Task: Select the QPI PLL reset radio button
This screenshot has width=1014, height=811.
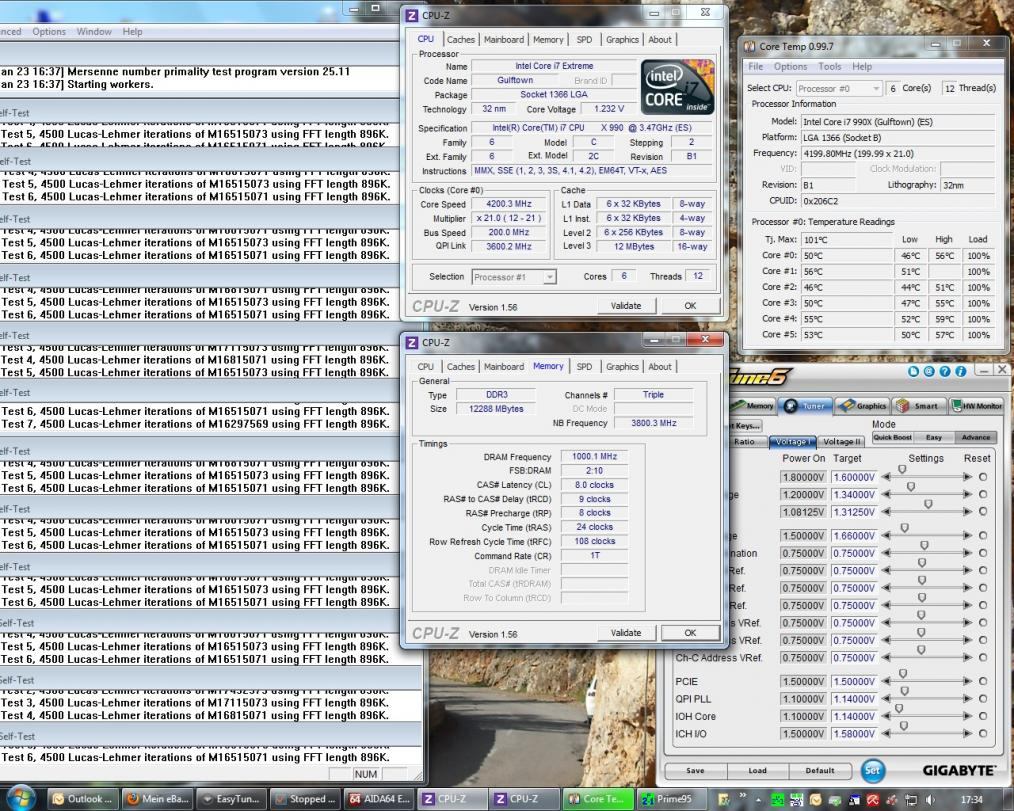Action: [983, 699]
